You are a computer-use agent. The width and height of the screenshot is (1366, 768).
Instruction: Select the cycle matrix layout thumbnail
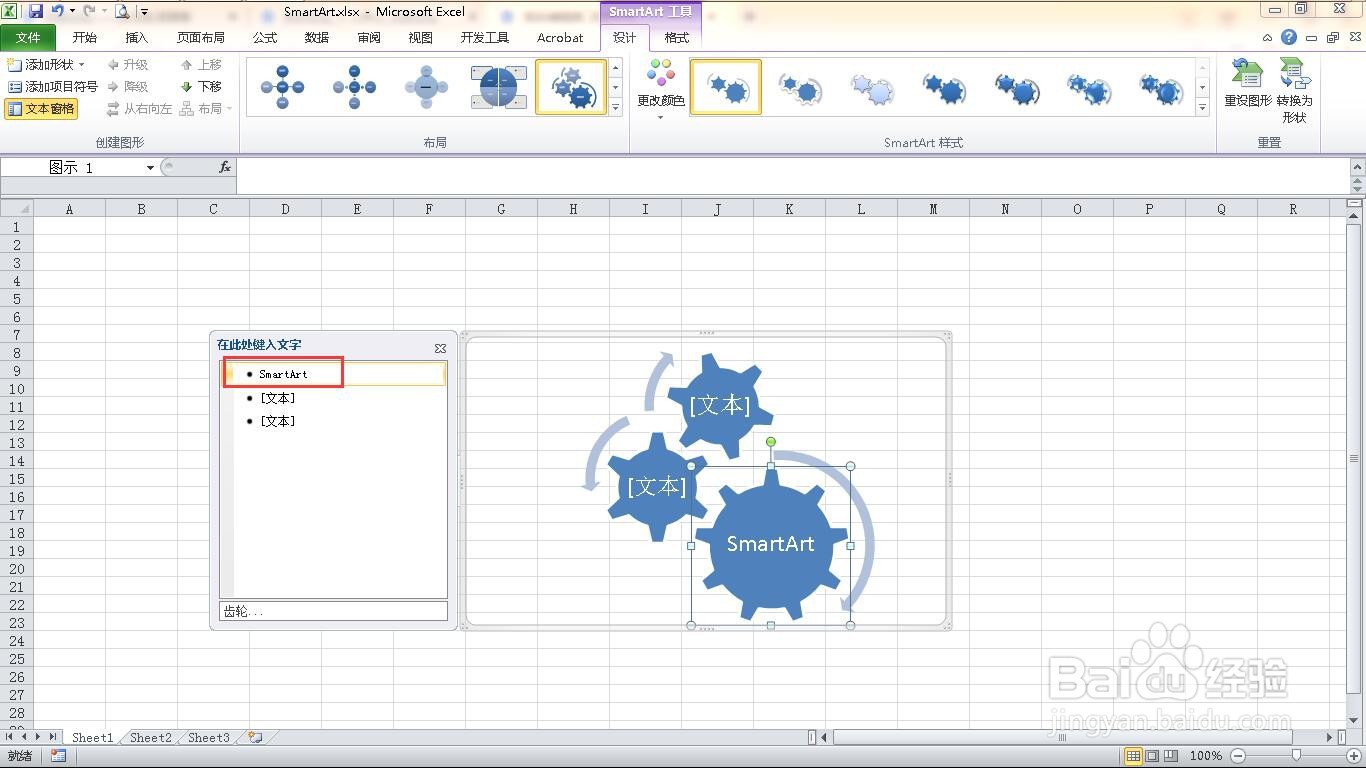[498, 87]
